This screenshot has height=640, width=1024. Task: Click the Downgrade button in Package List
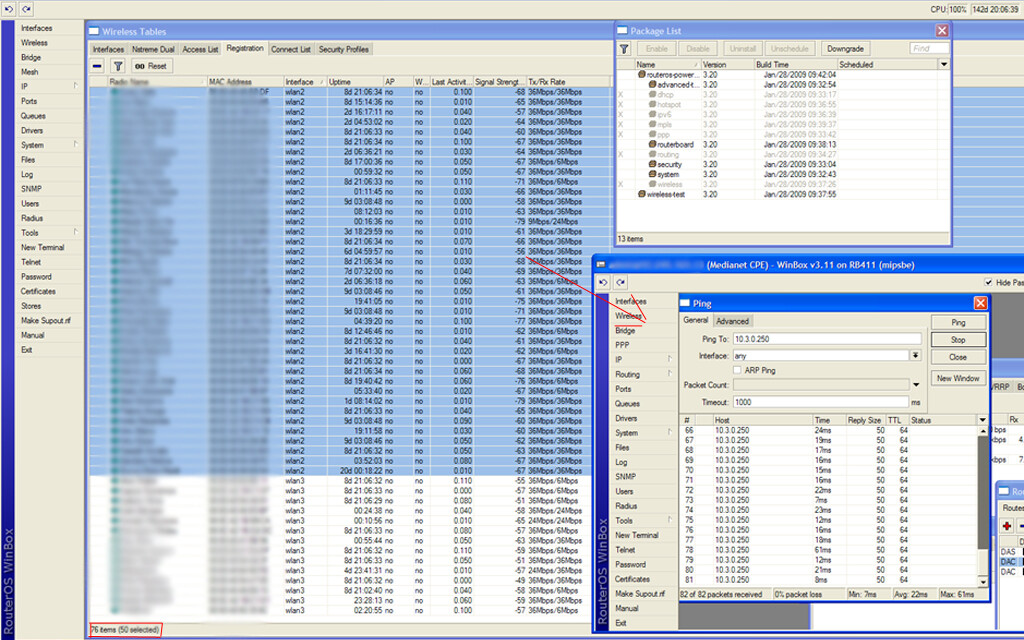click(x=845, y=49)
